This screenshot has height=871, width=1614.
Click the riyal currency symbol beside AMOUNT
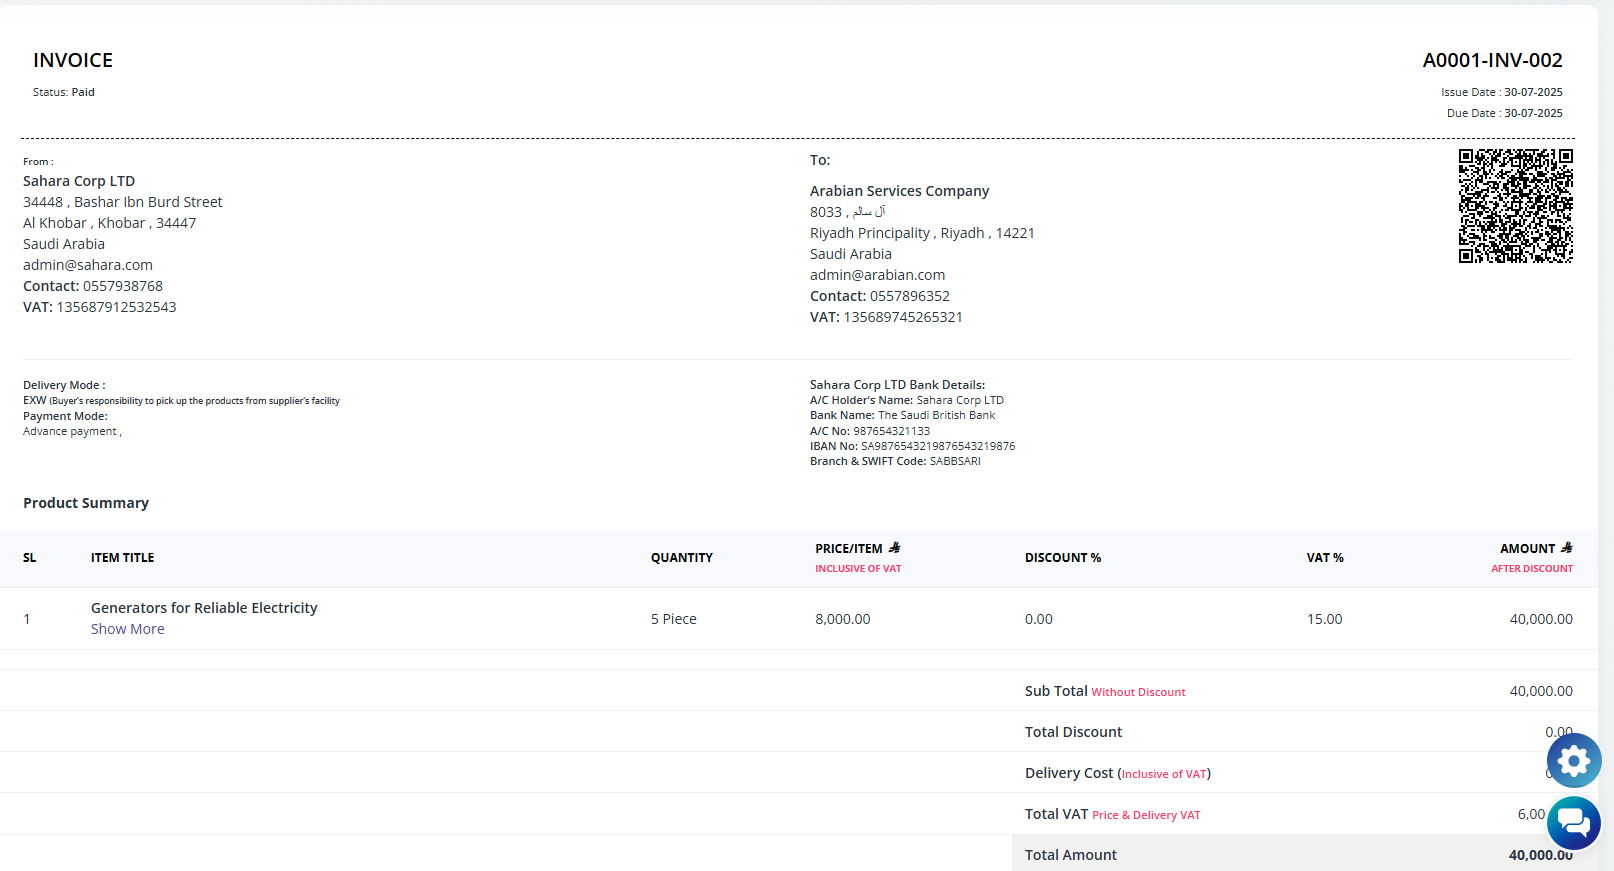1566,548
